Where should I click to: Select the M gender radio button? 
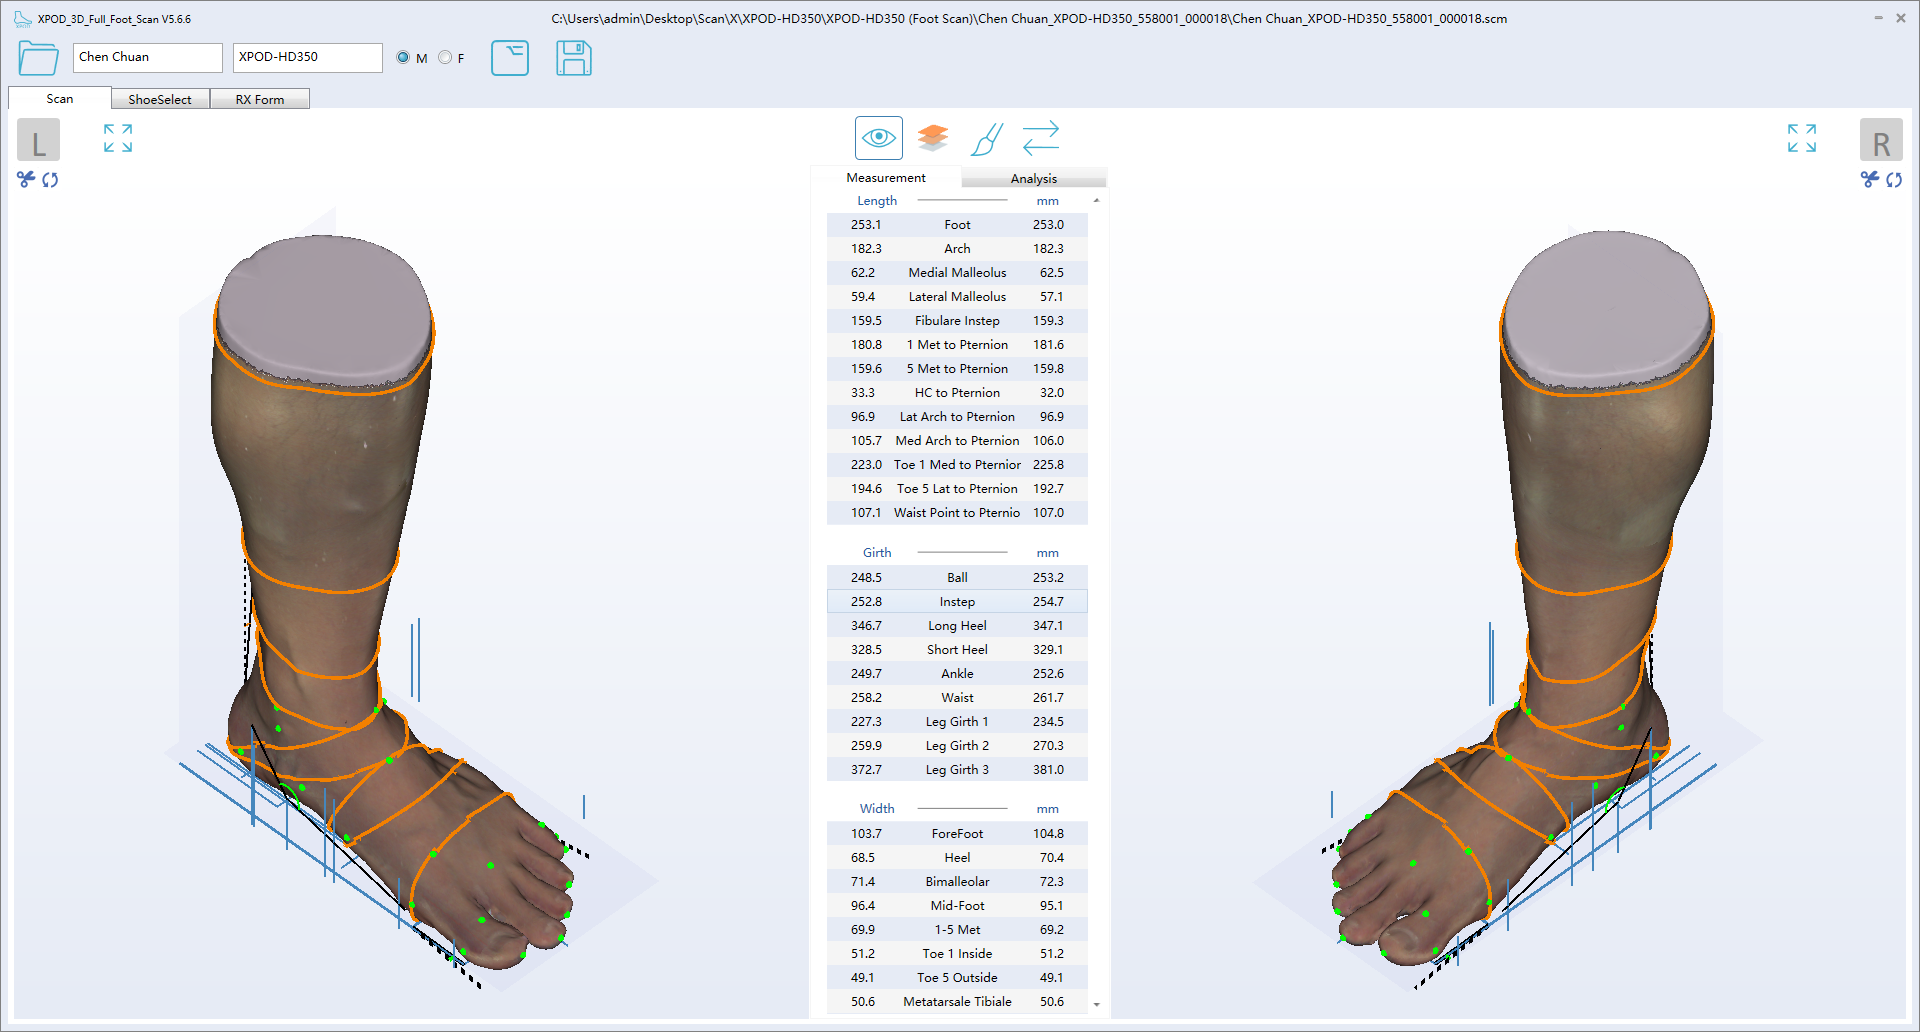pyautogui.click(x=403, y=58)
